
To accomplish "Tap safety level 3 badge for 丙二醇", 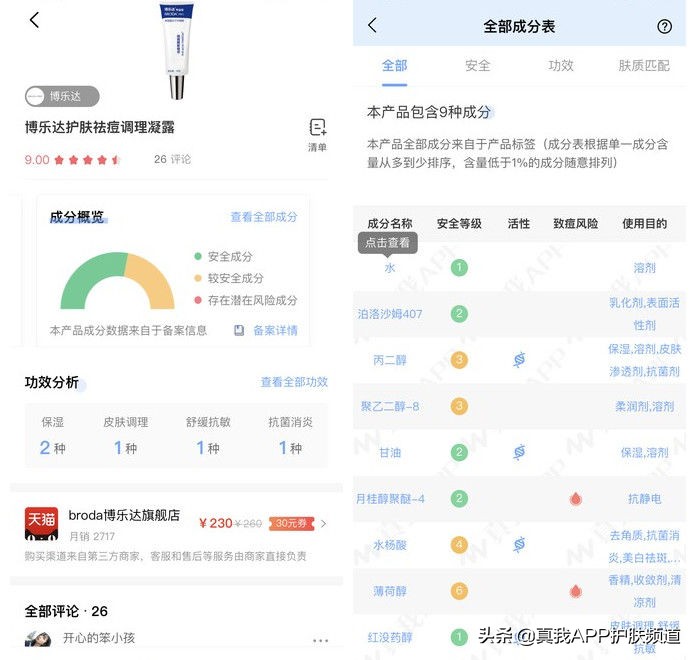I will [x=459, y=360].
